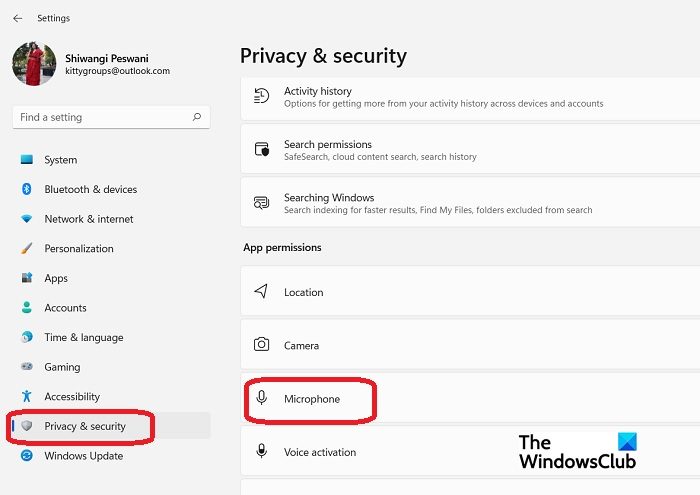Viewport: 700px width, 495px height.
Task: Click the Search permissions shield icon
Action: coord(262,149)
